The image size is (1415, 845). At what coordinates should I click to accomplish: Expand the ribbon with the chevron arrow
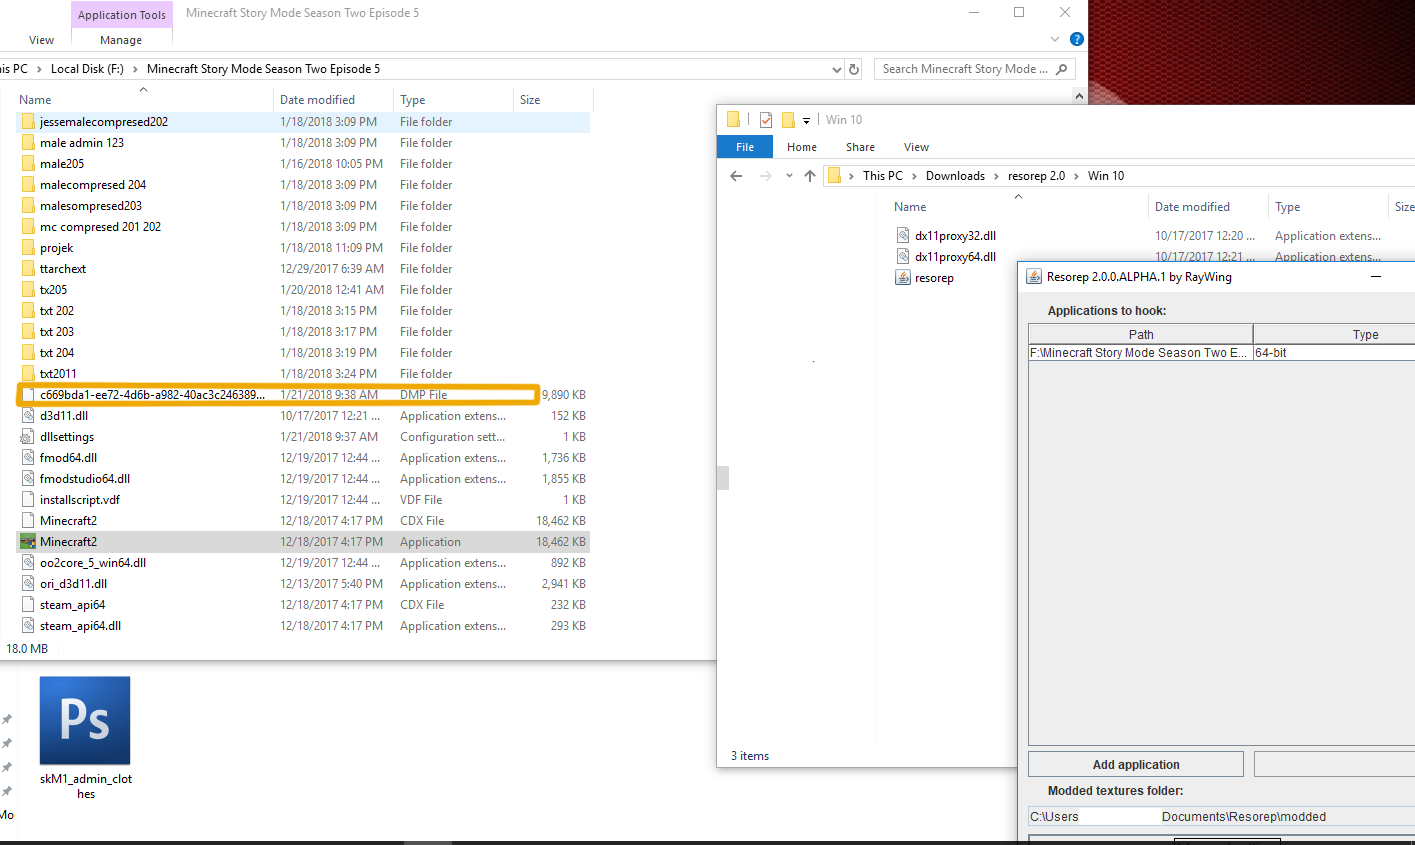coord(1054,39)
